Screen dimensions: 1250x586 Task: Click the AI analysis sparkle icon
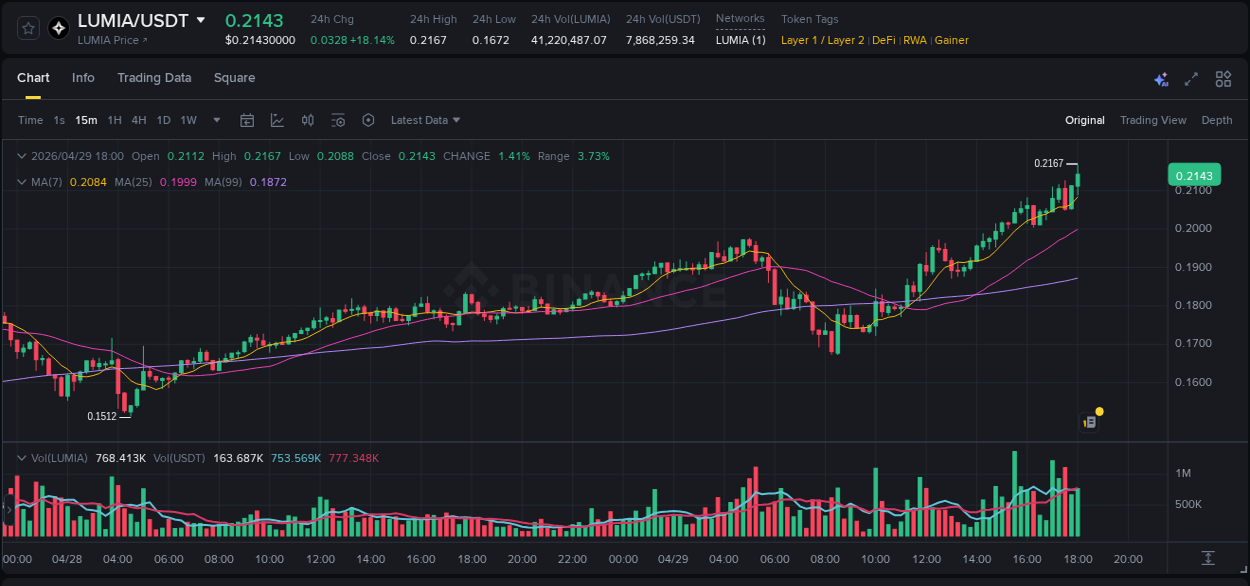click(x=1161, y=79)
